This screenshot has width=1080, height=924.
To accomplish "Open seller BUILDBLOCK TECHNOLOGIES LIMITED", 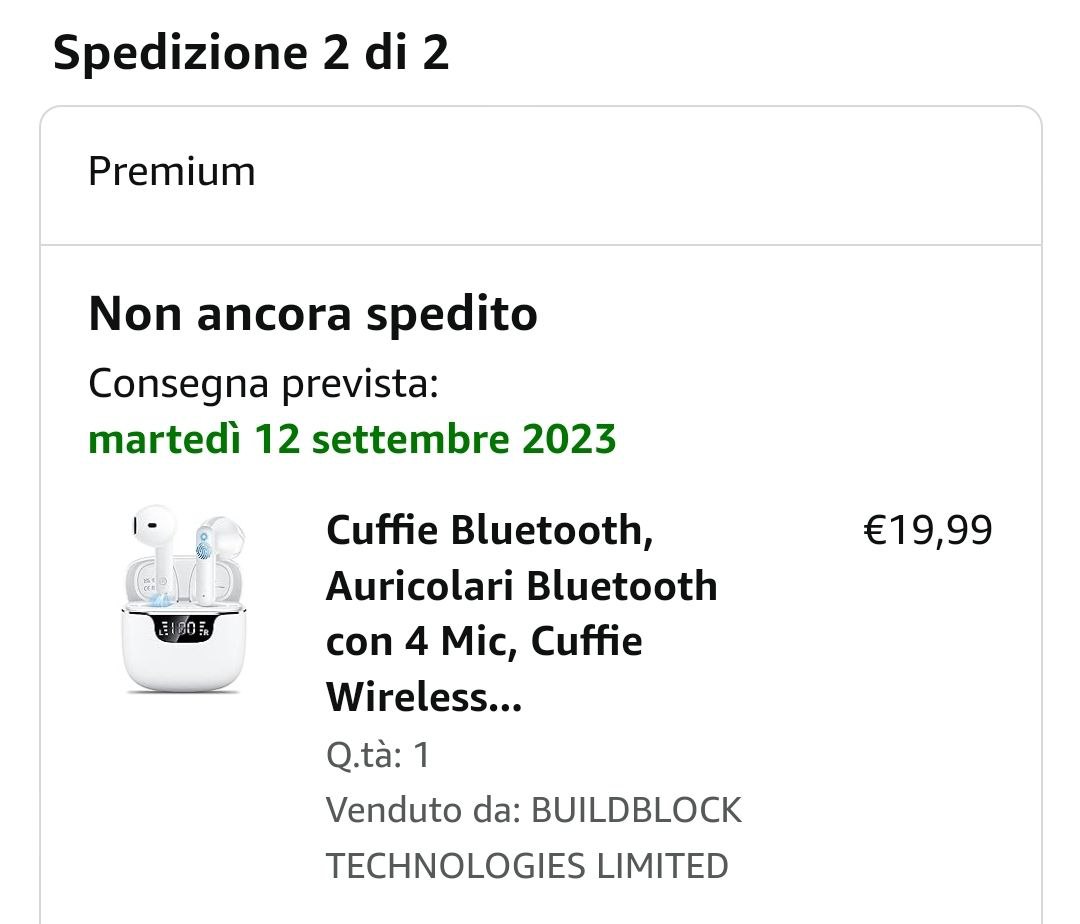I will click(636, 810).
